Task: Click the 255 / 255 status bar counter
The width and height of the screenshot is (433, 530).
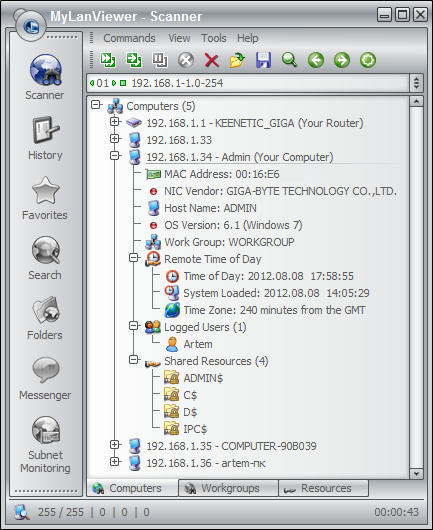Action: (61, 512)
